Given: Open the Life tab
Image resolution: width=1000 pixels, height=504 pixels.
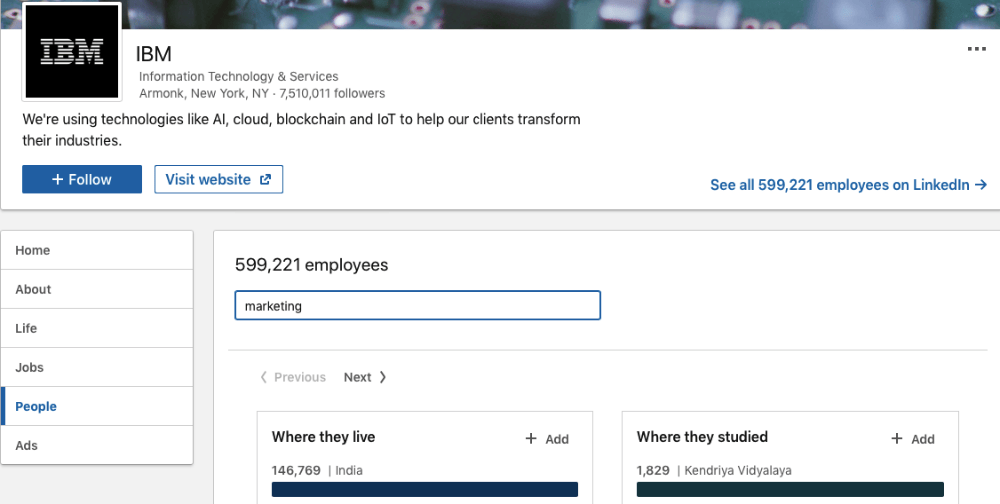Looking at the screenshot, I should click(x=97, y=328).
